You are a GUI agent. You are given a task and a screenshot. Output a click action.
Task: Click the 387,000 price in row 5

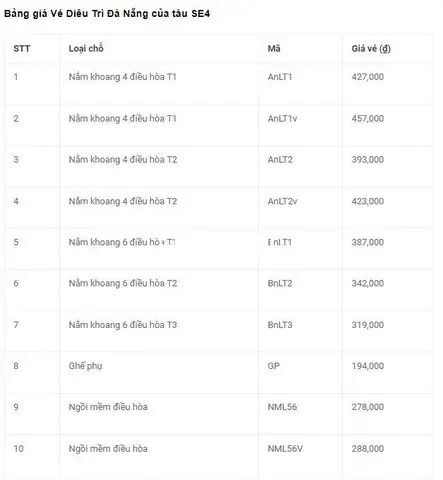coord(368,242)
